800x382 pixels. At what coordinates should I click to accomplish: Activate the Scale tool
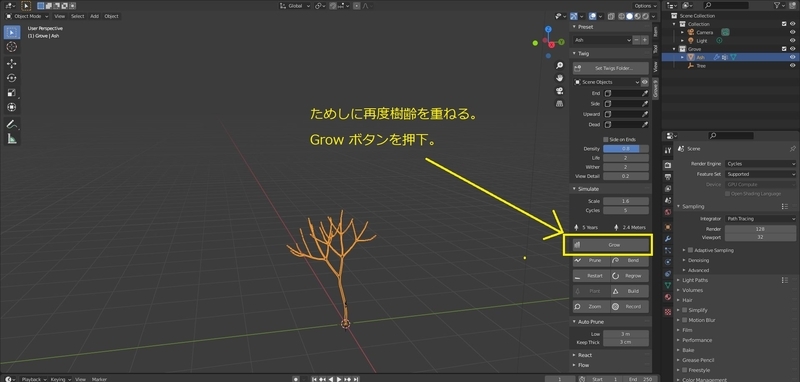11,93
